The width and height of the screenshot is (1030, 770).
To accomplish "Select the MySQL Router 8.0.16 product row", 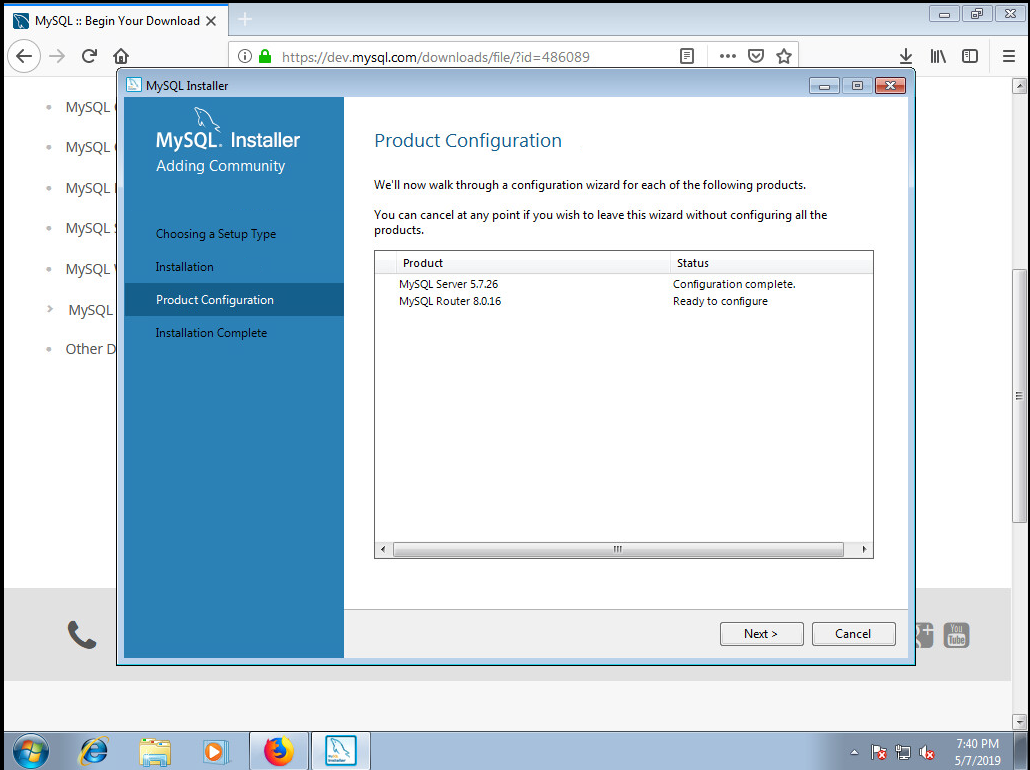I will [623, 301].
